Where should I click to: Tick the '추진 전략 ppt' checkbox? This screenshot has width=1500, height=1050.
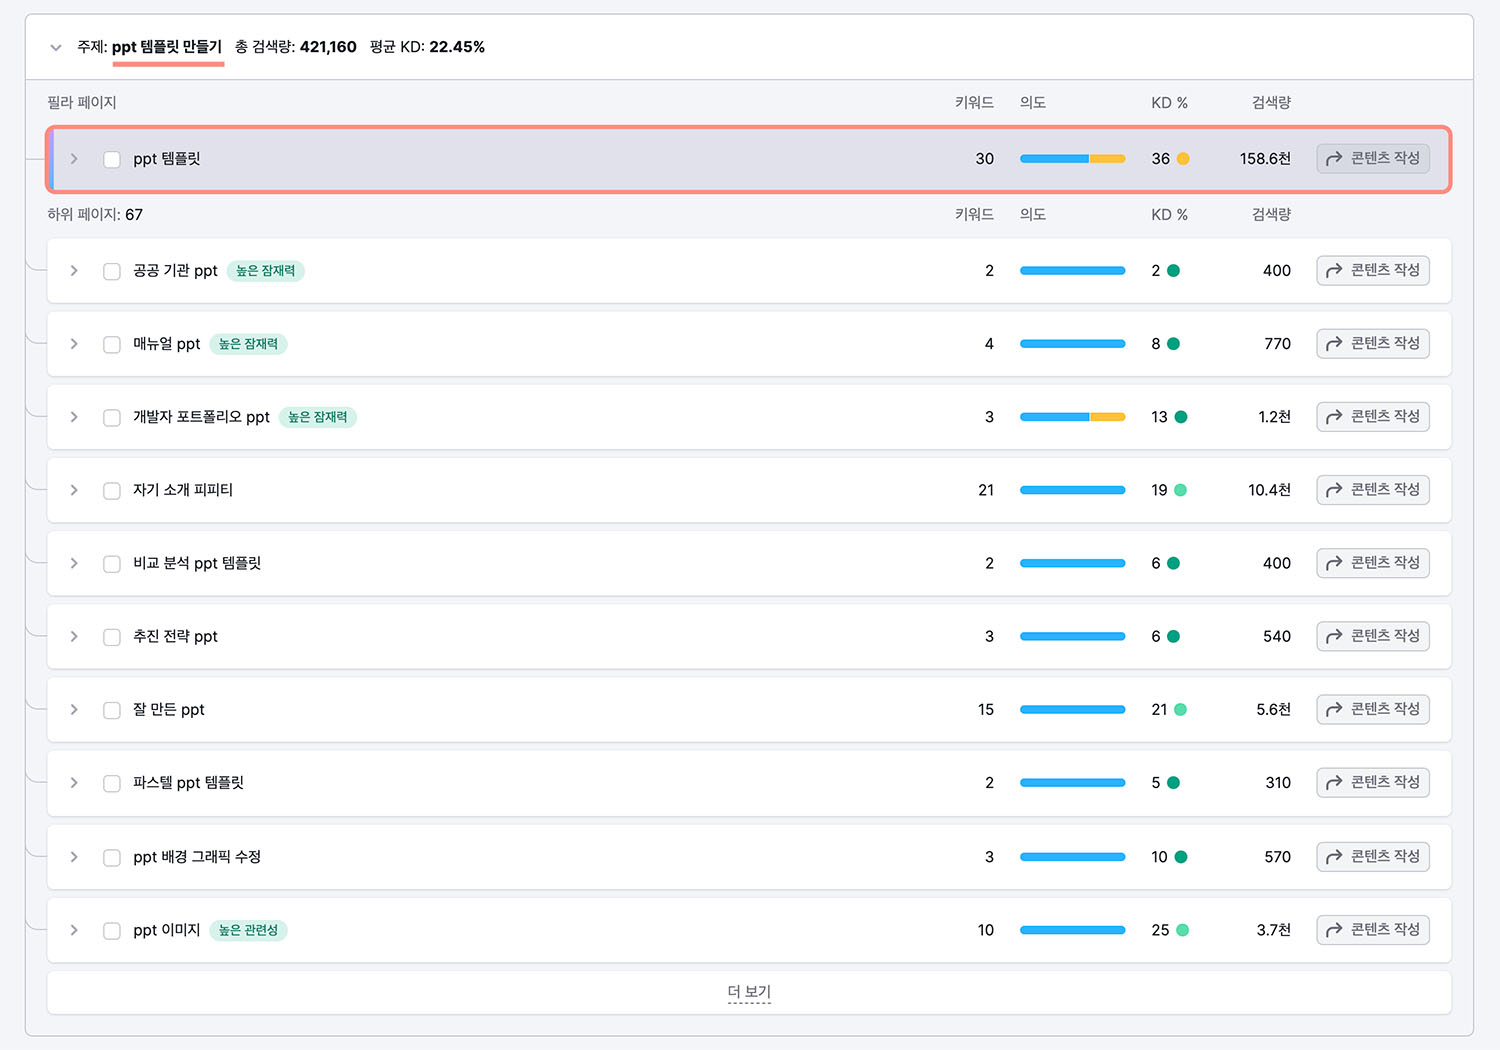(112, 636)
